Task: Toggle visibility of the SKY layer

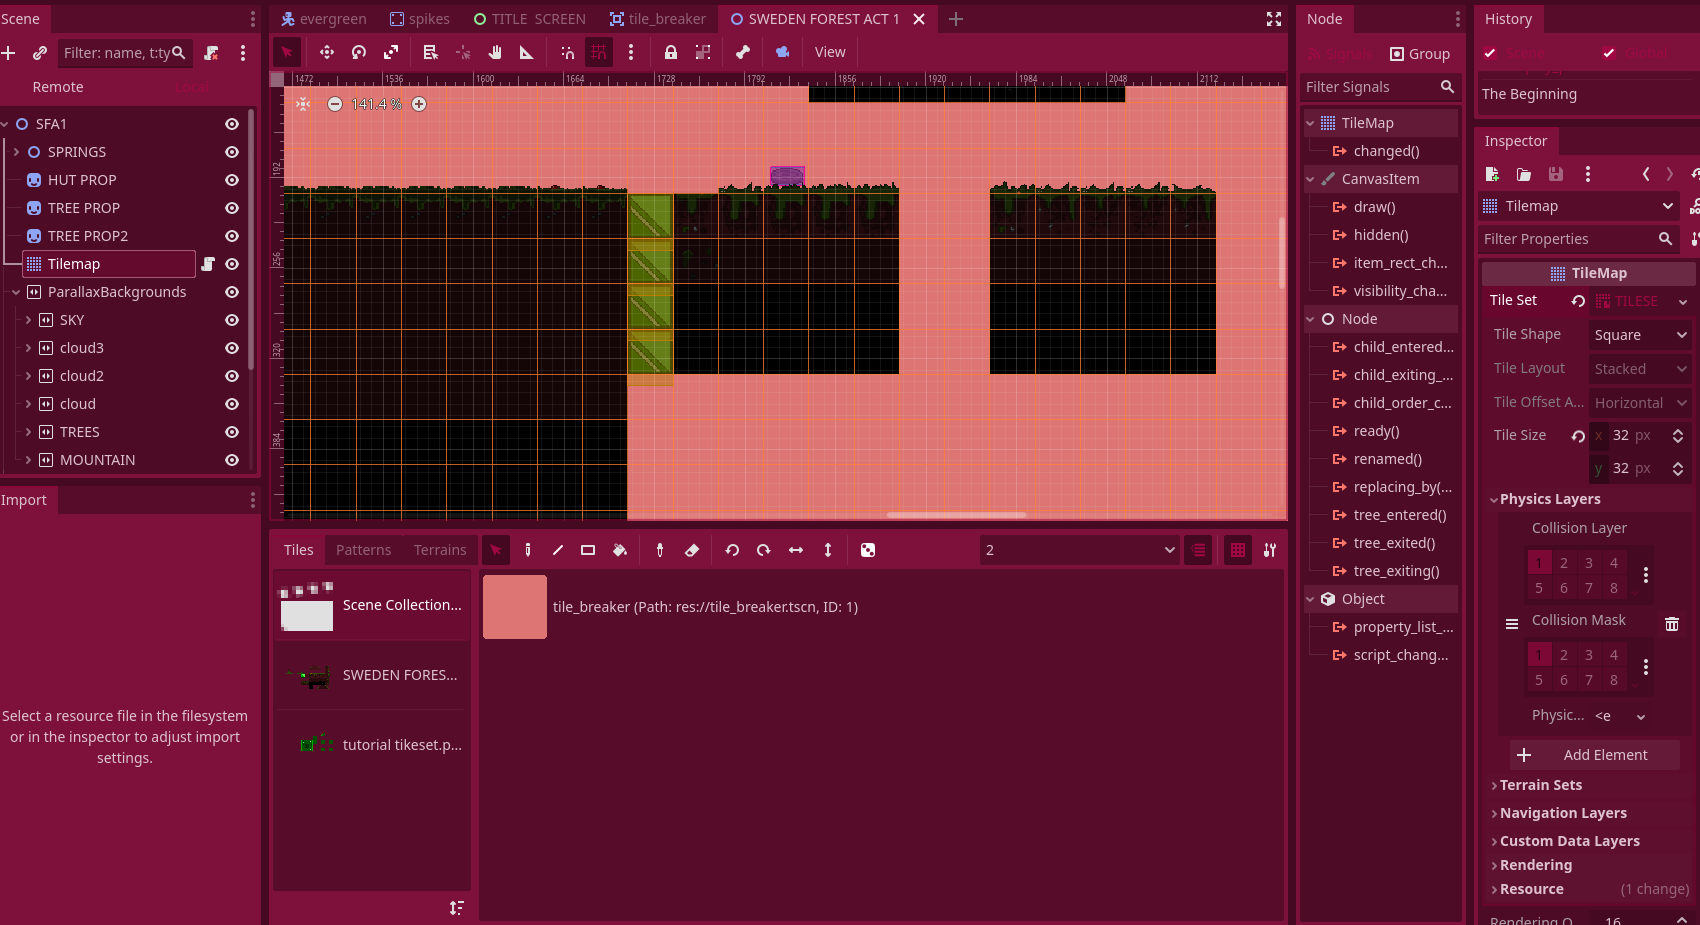Action: click(232, 320)
